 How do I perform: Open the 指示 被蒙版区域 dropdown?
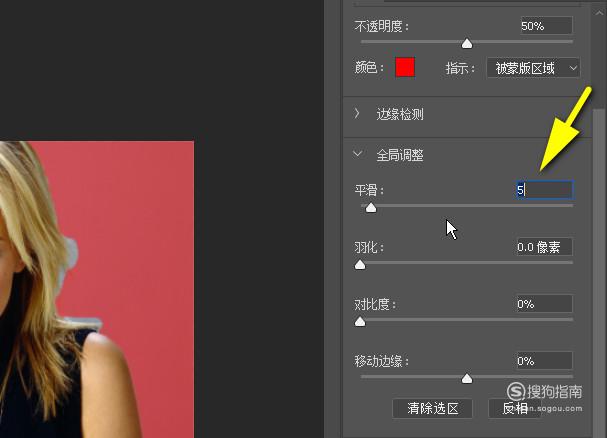pyautogui.click(x=533, y=68)
